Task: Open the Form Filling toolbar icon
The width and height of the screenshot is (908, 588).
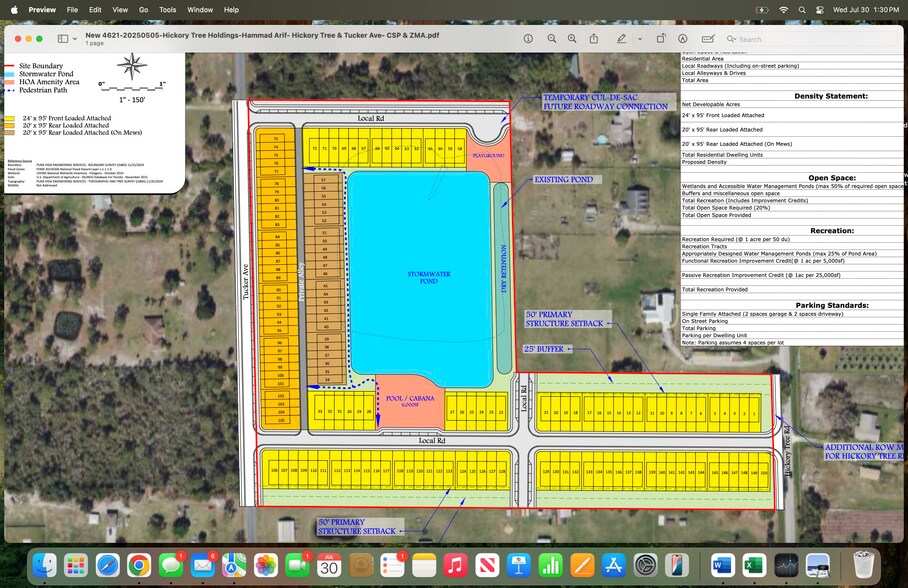Action: click(x=708, y=38)
